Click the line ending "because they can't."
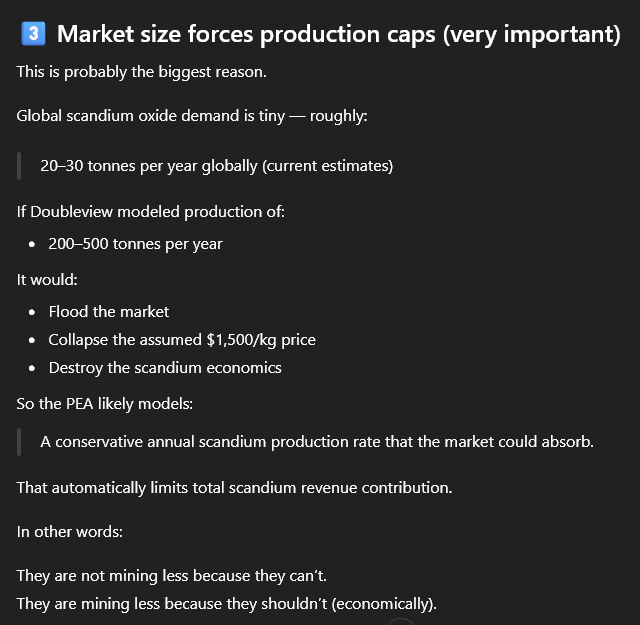The width and height of the screenshot is (640, 625). click(174, 575)
